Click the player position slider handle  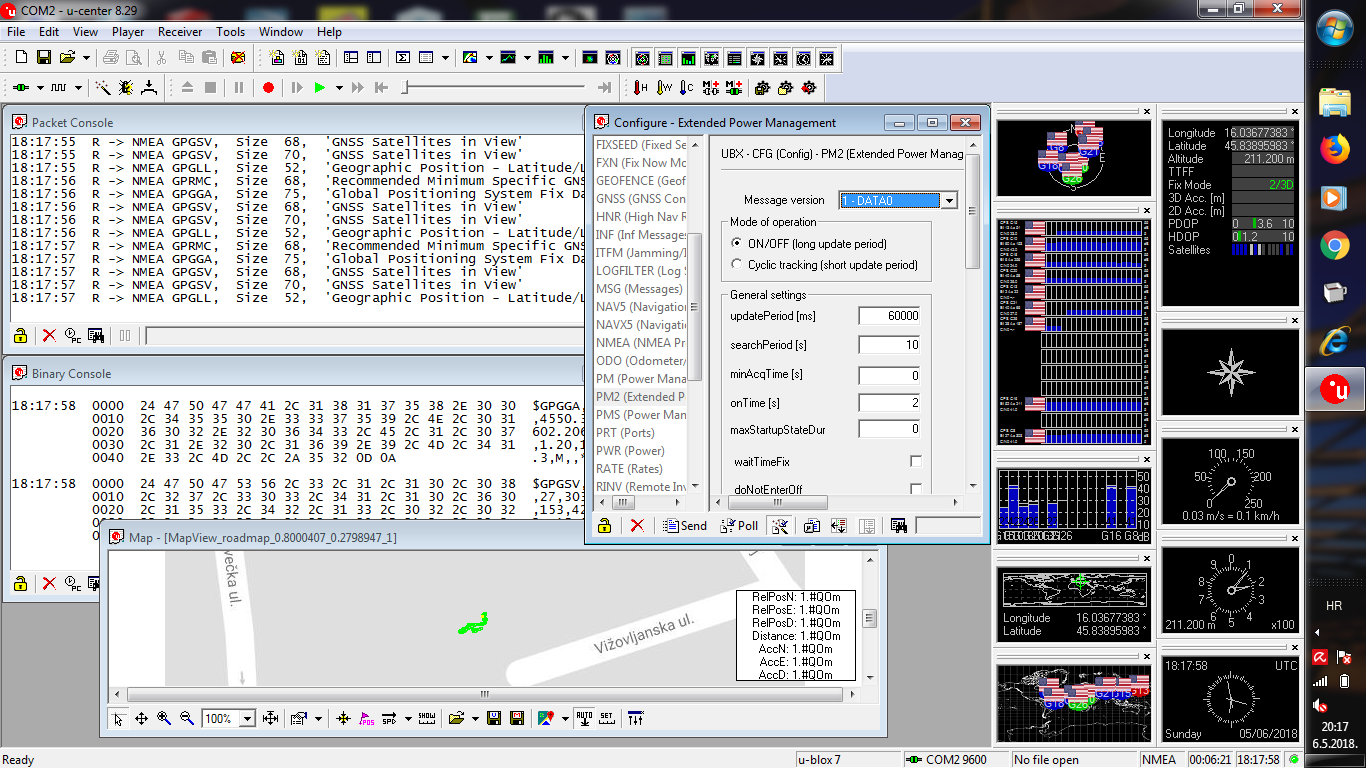pos(404,88)
